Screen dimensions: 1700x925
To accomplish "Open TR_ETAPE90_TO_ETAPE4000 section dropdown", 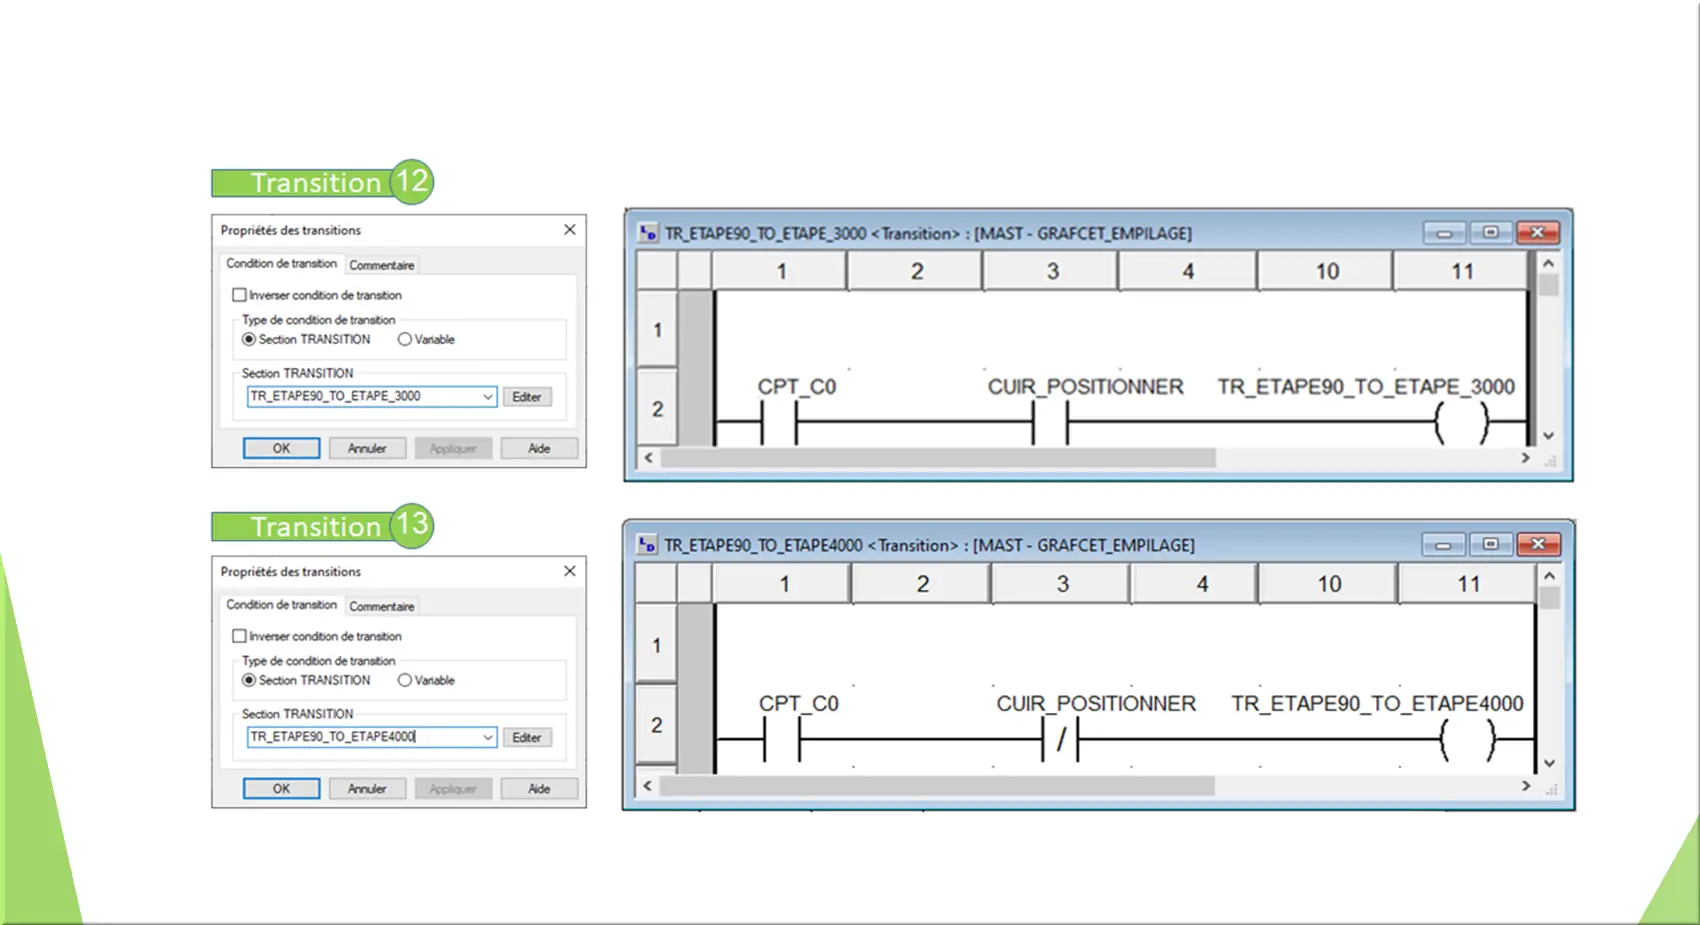I will [487, 737].
